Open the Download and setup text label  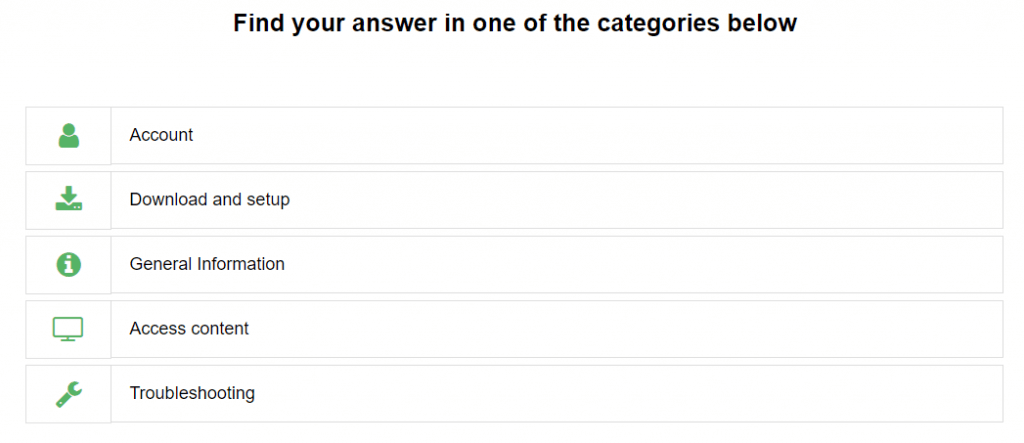point(210,199)
